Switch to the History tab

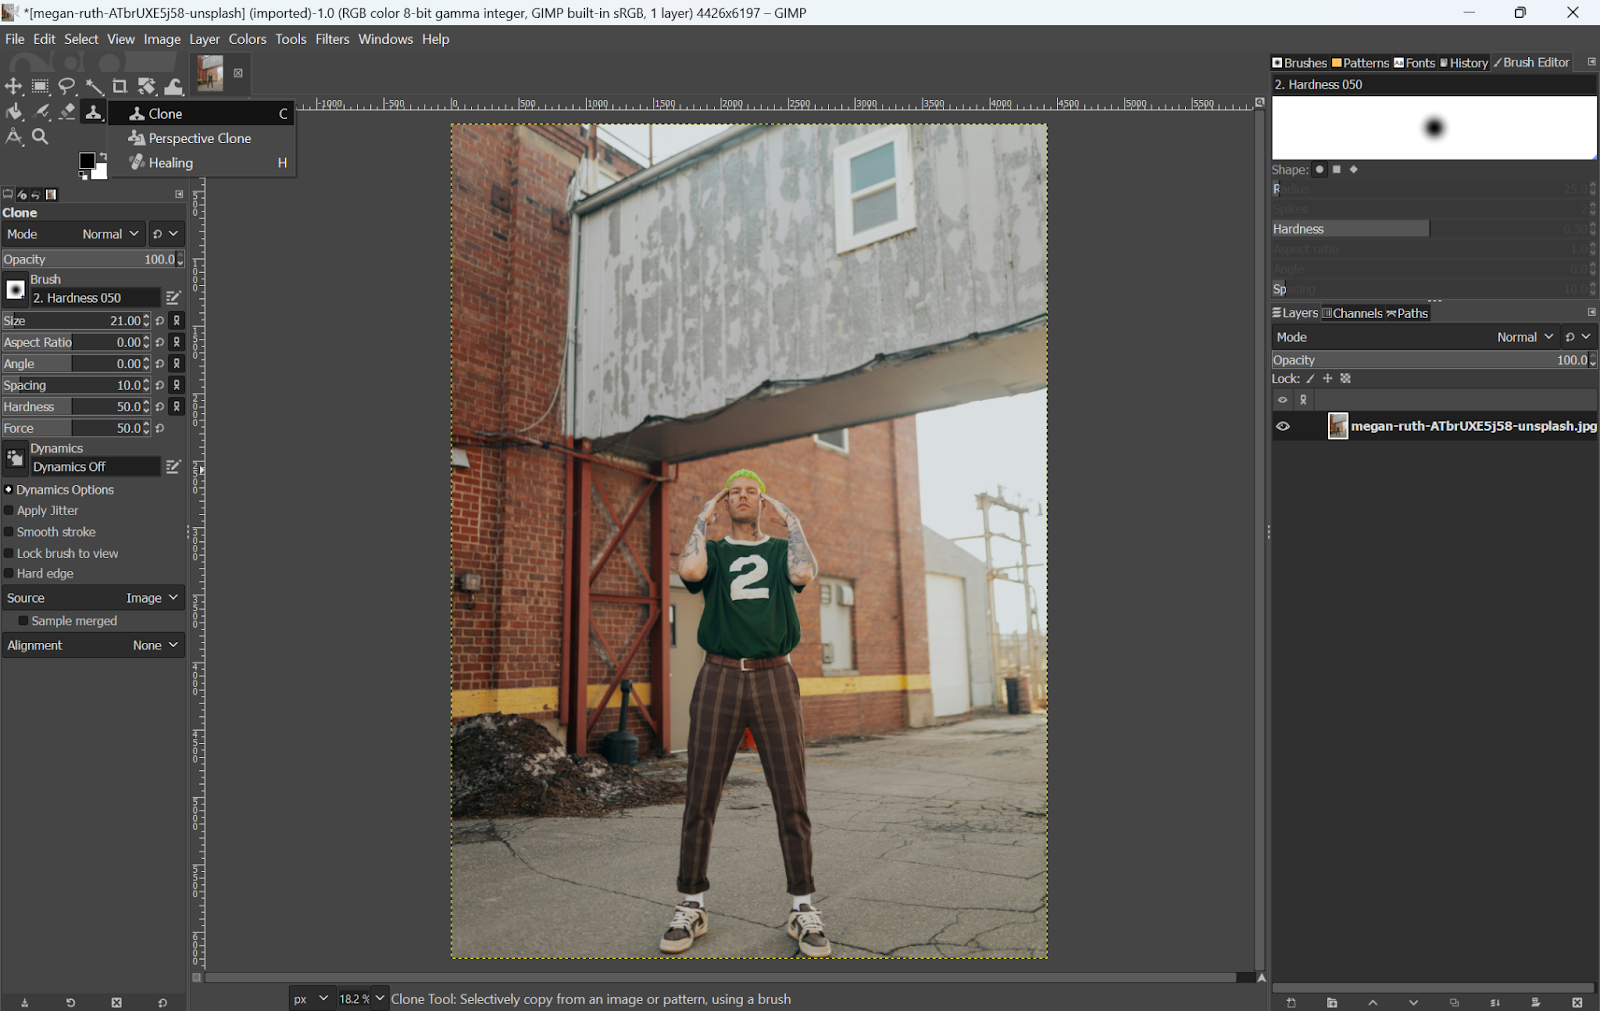tap(1463, 63)
